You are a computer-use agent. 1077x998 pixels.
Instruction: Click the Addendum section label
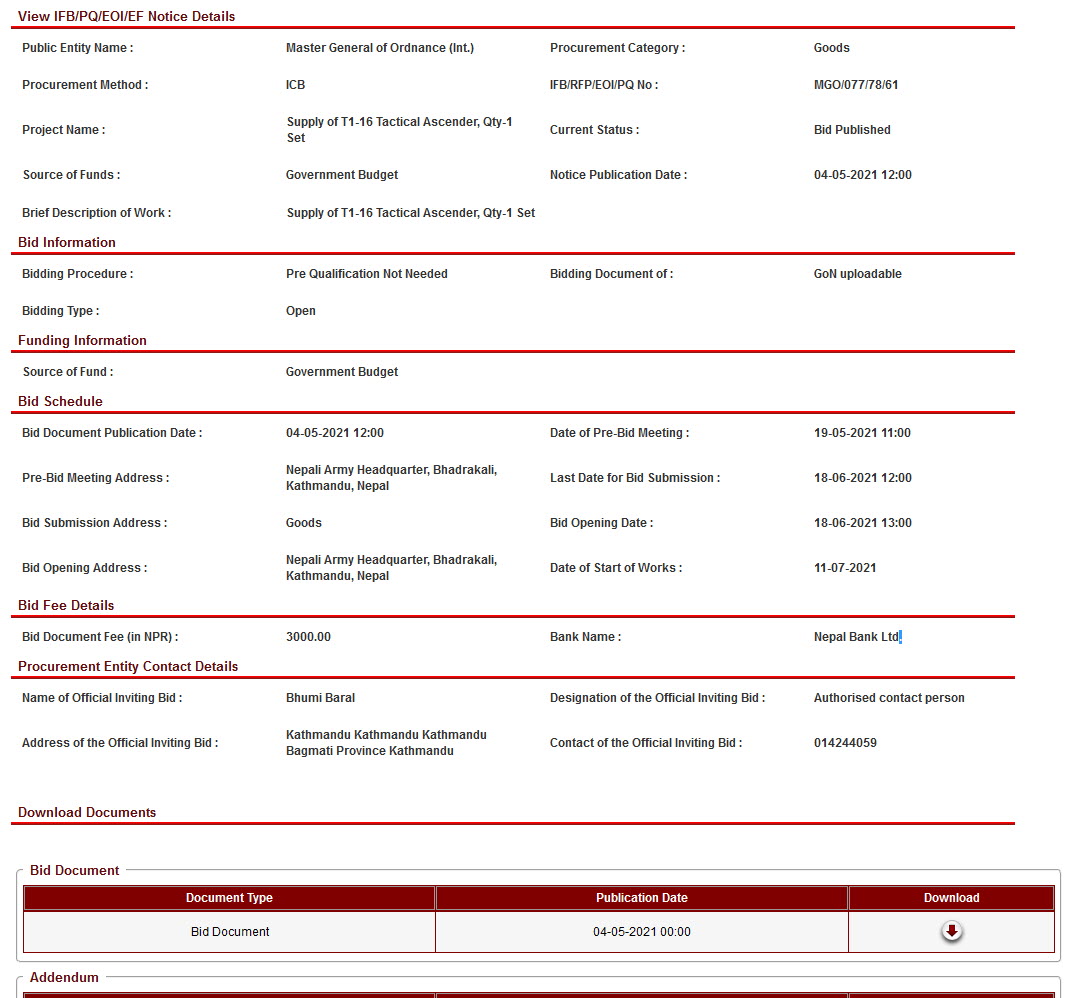click(x=64, y=977)
